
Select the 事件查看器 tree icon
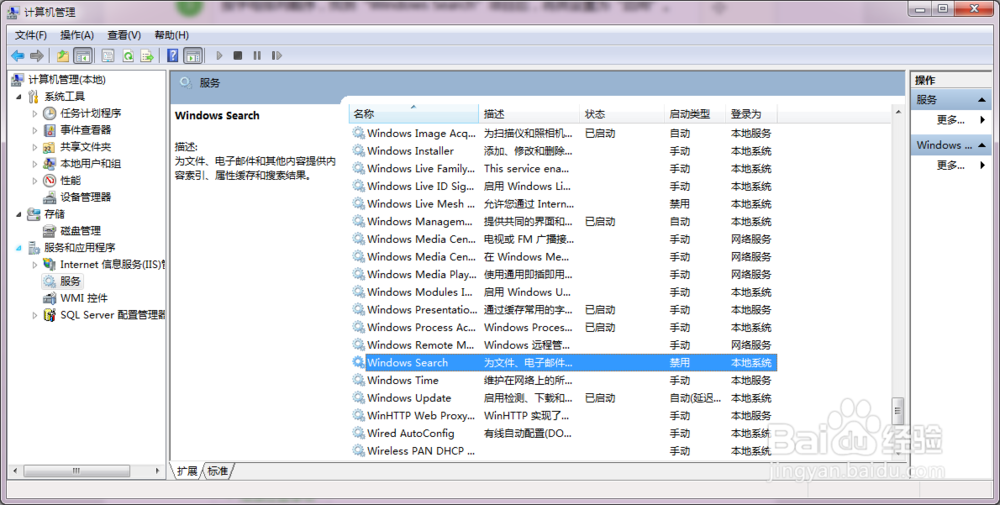50,130
